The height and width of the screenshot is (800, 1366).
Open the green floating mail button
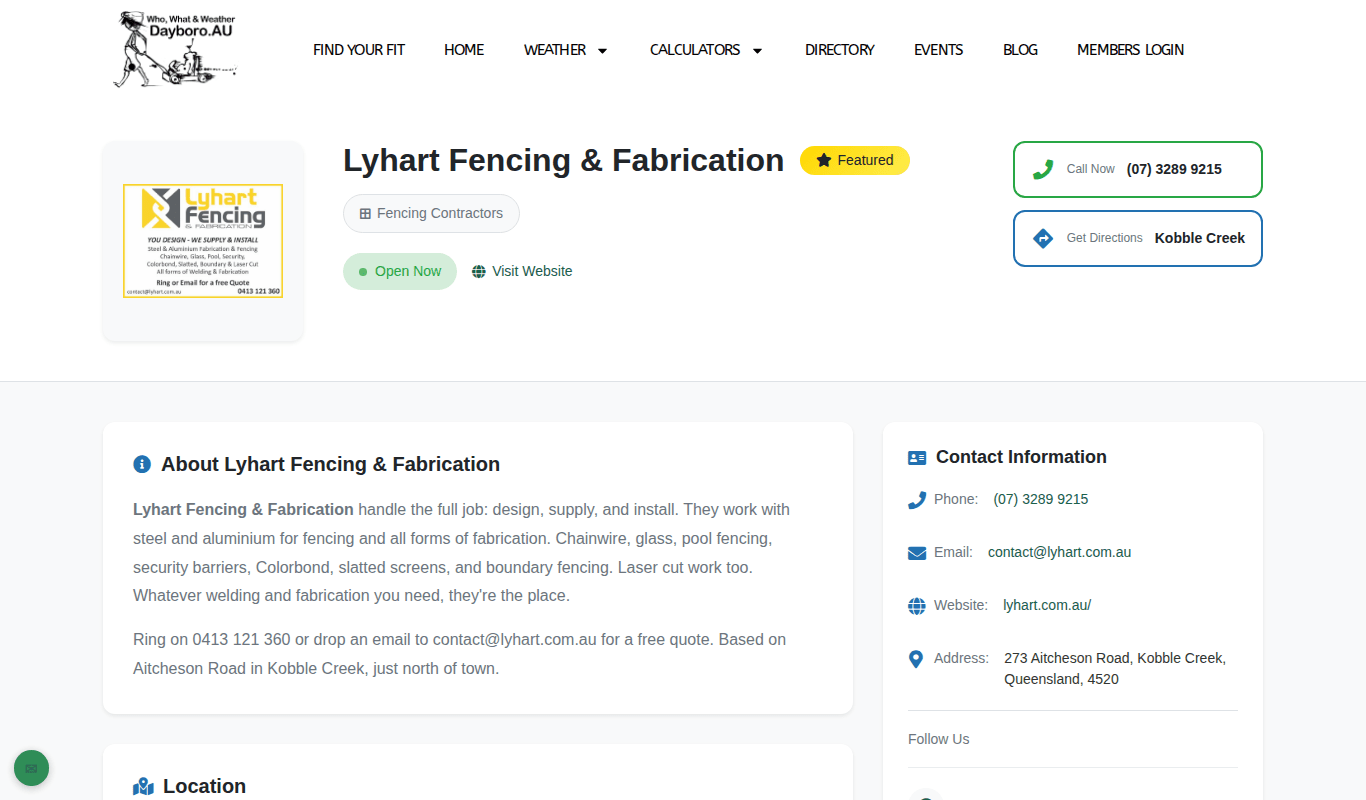(31, 768)
